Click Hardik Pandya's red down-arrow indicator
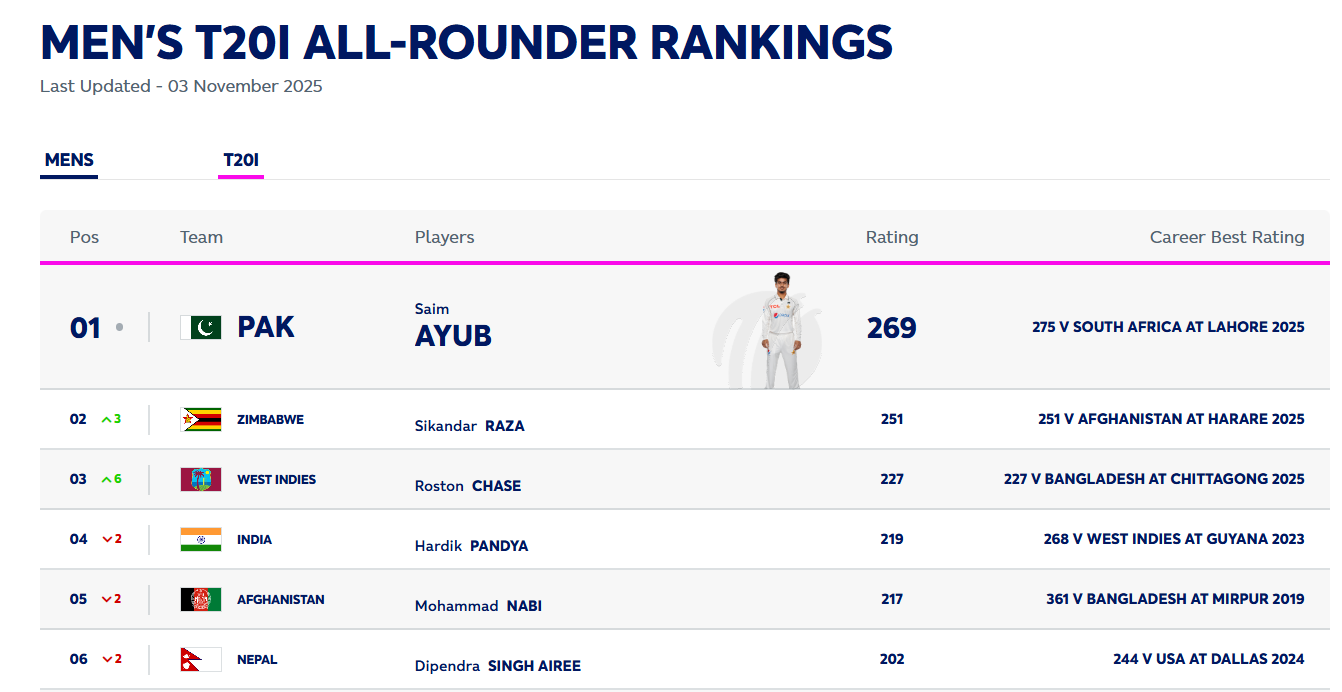1342x692 pixels. (107, 539)
